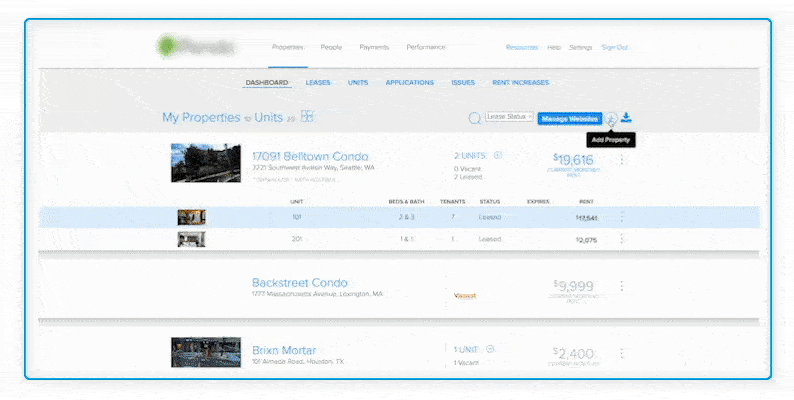Open the Brixn Mortar property link
Viewport: 794px width, 400px height.
284,350
